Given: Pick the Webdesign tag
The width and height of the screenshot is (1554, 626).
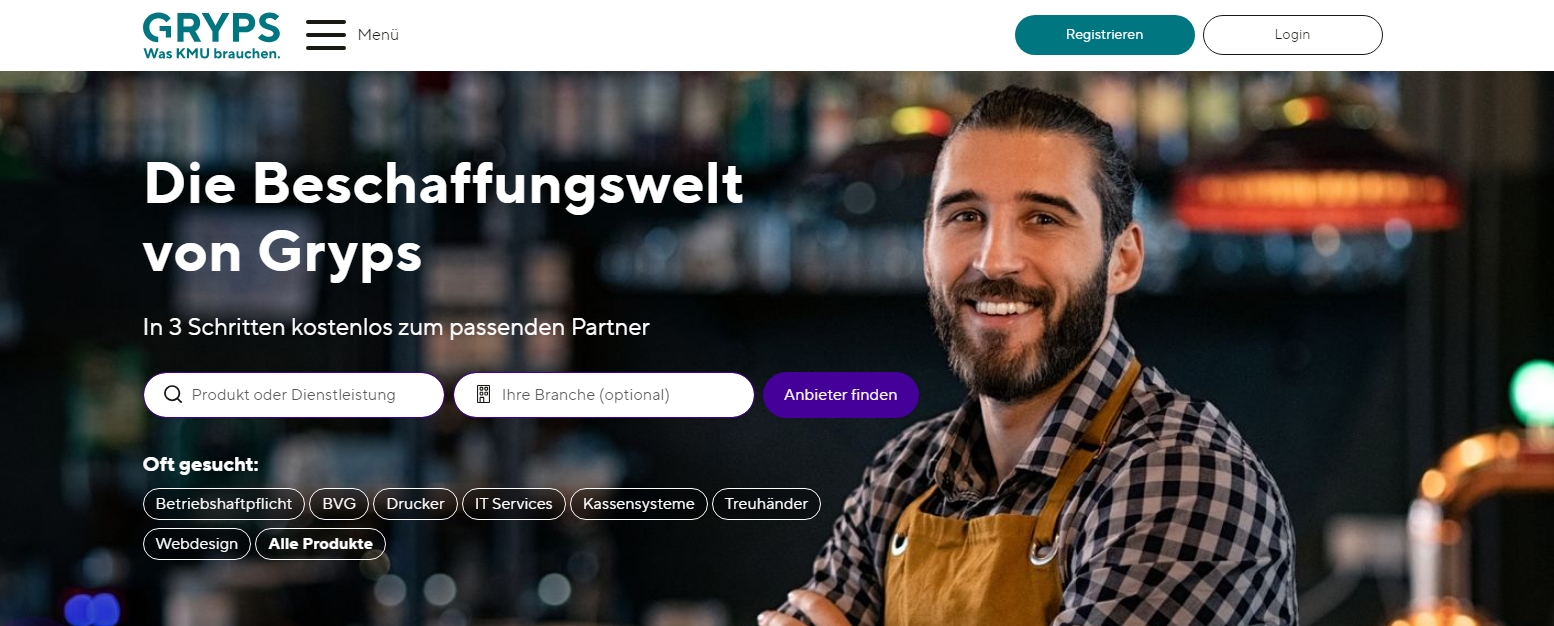Looking at the screenshot, I should point(197,544).
